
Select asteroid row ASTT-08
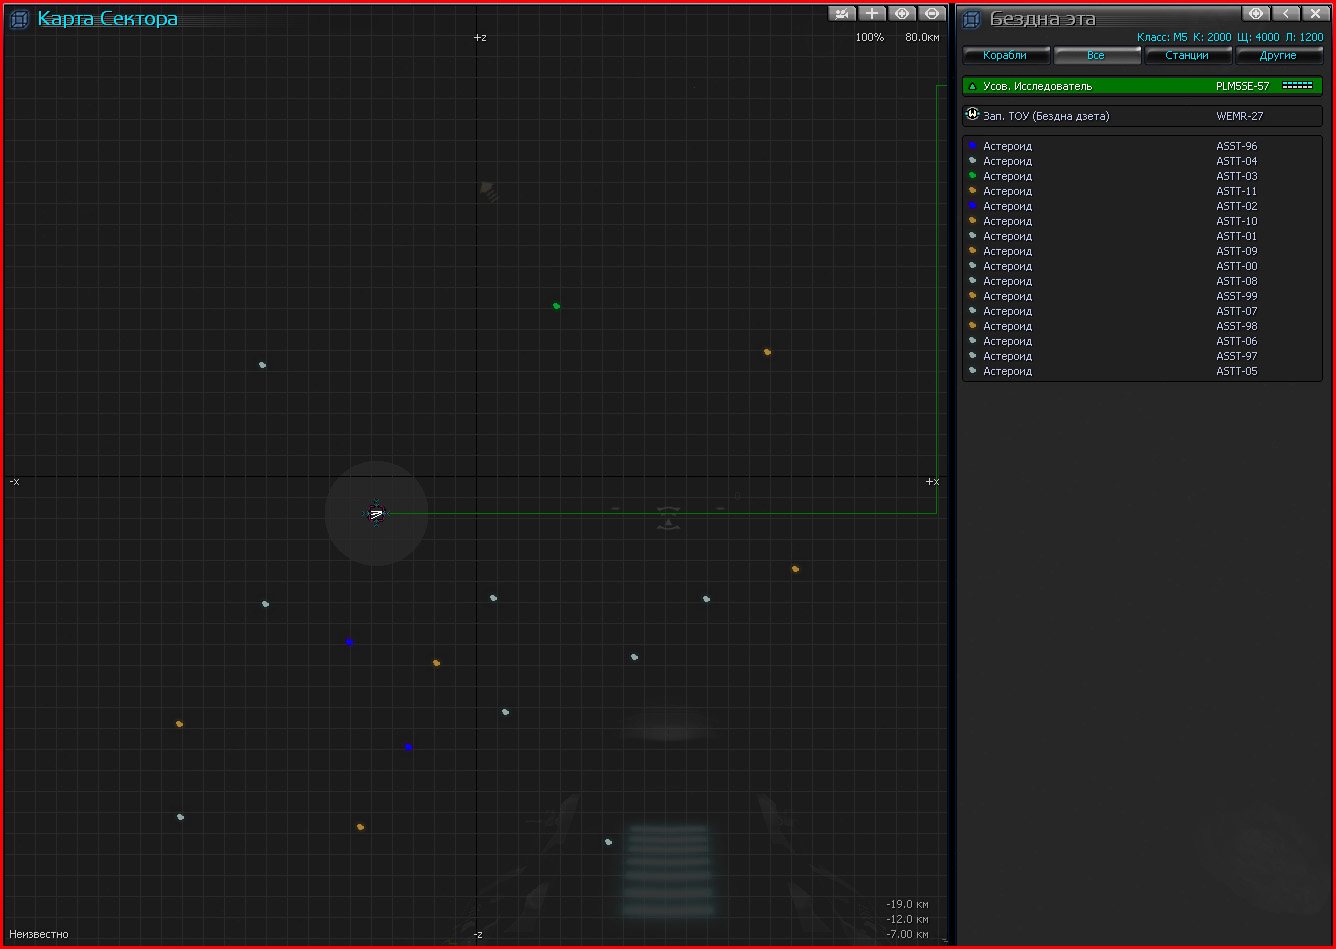[x=1142, y=281]
